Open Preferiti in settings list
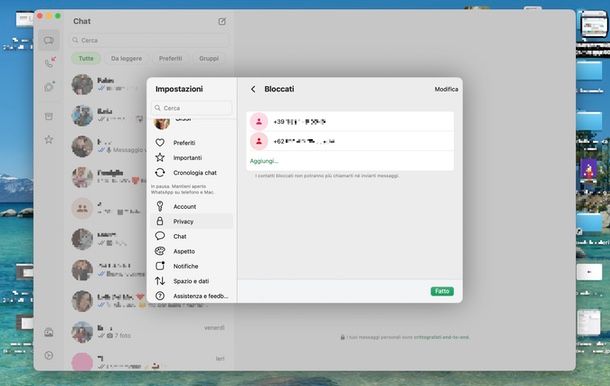 click(x=192, y=143)
